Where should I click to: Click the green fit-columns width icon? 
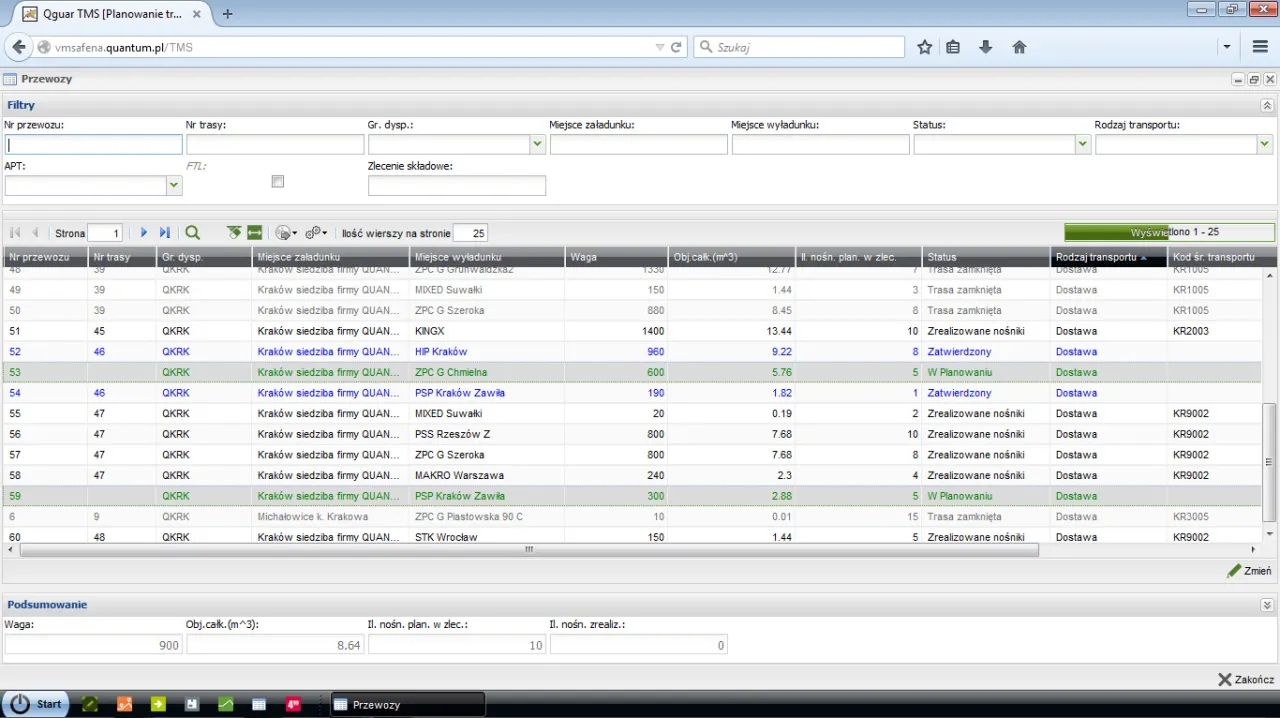pyautogui.click(x=255, y=233)
